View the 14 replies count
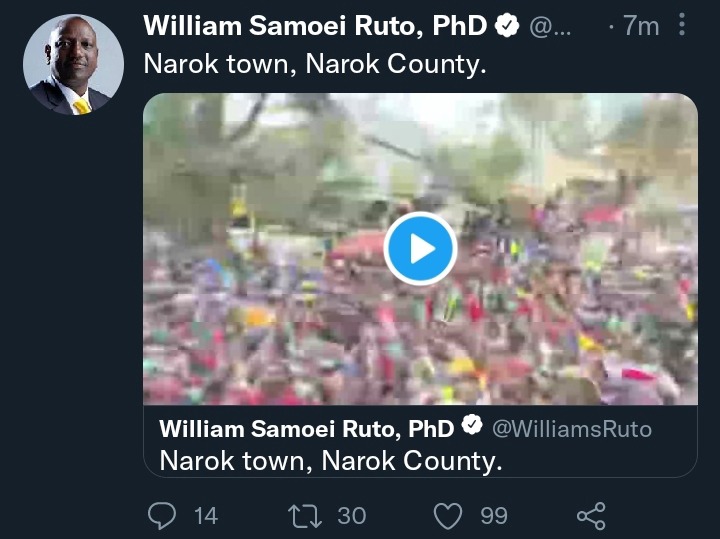 tap(206, 516)
